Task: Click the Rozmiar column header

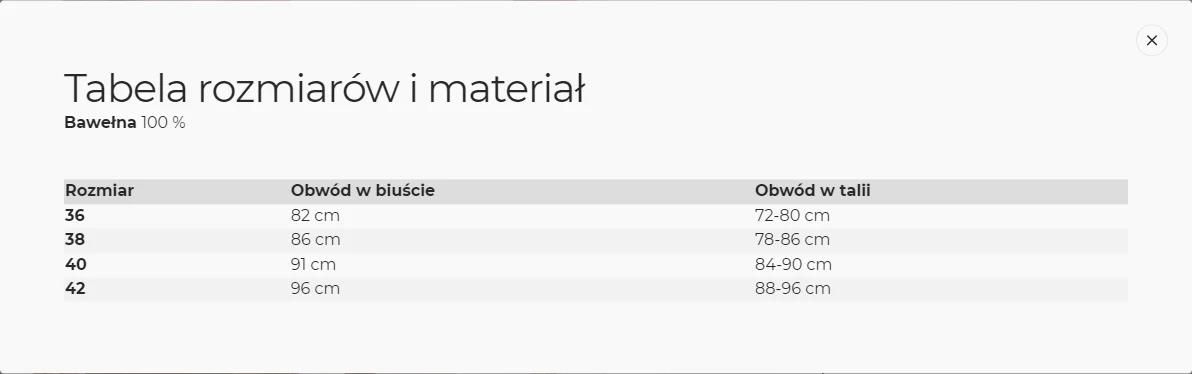Action: click(x=100, y=191)
